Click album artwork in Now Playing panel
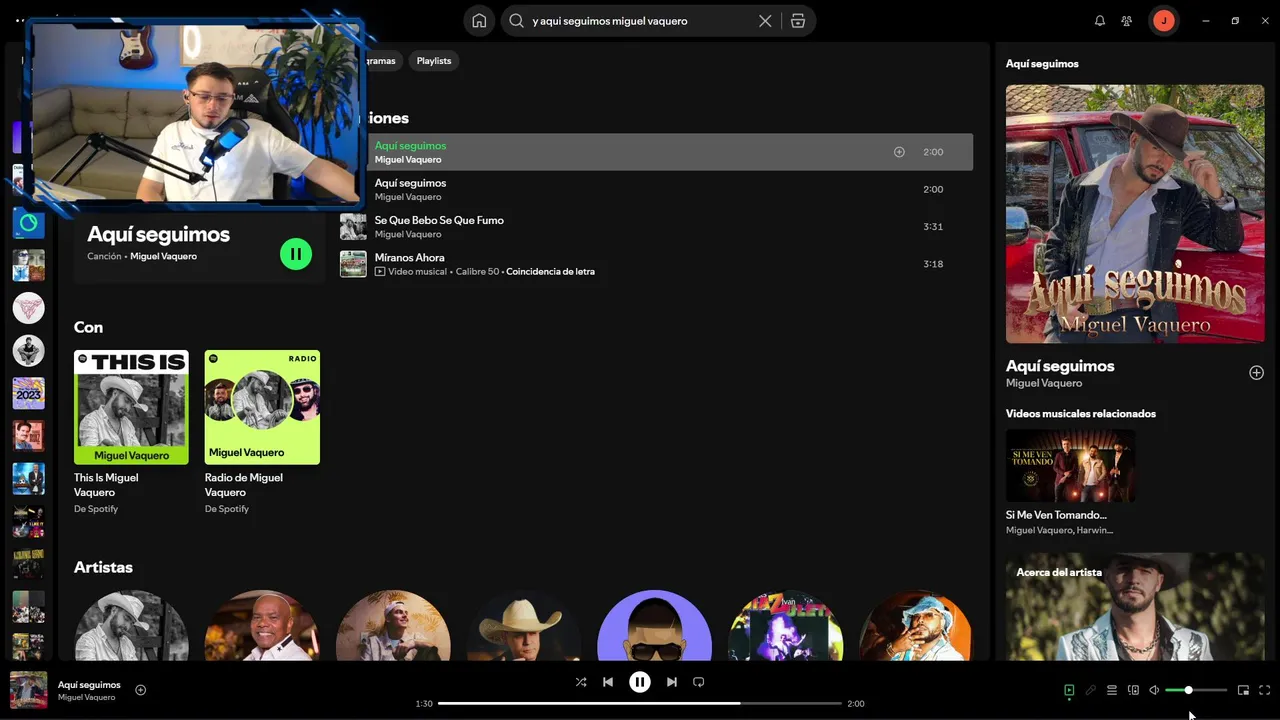 1135,214
